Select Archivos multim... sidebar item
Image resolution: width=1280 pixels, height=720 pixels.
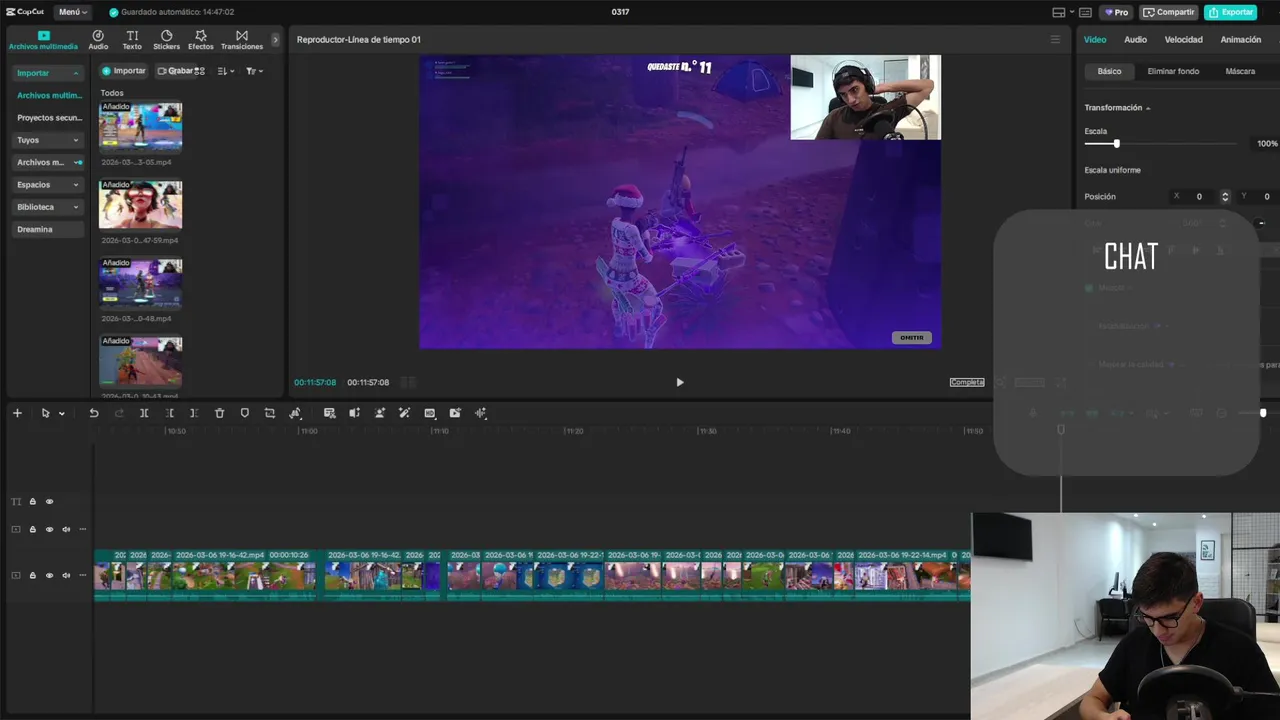coord(49,95)
